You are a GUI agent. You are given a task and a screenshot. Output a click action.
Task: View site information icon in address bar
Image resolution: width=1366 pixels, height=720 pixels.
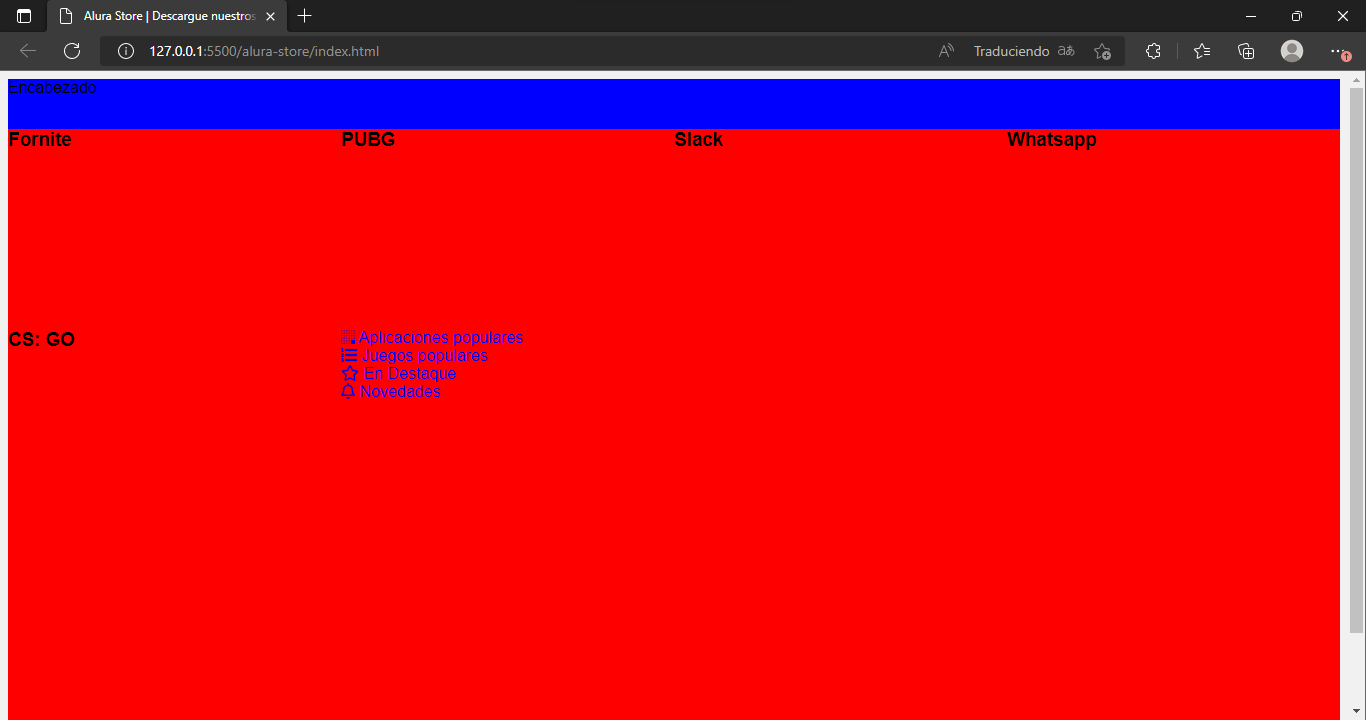[x=126, y=51]
